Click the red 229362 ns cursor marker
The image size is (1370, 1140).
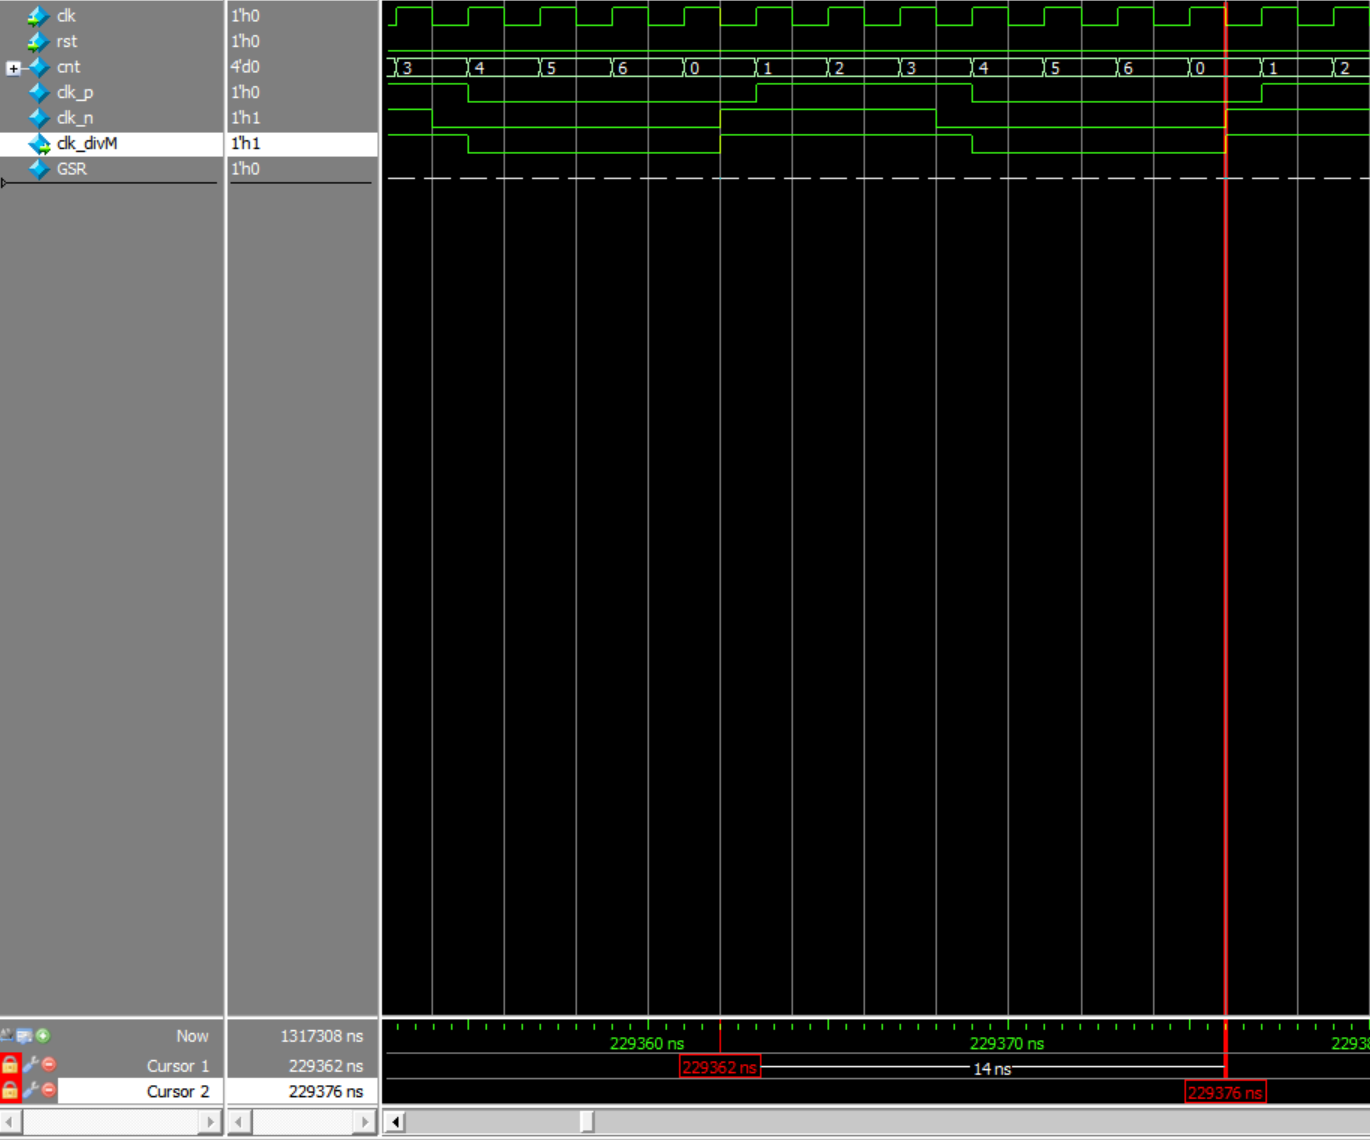(719, 1067)
